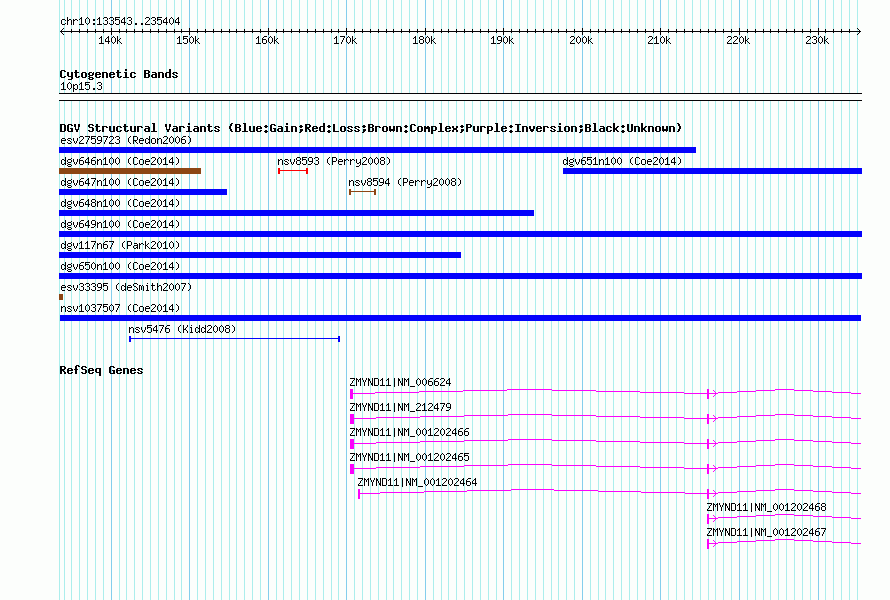Click the ZMYND11|NM_001202467 transcript label
Viewport: 890px width, 600px height.
pos(766,532)
